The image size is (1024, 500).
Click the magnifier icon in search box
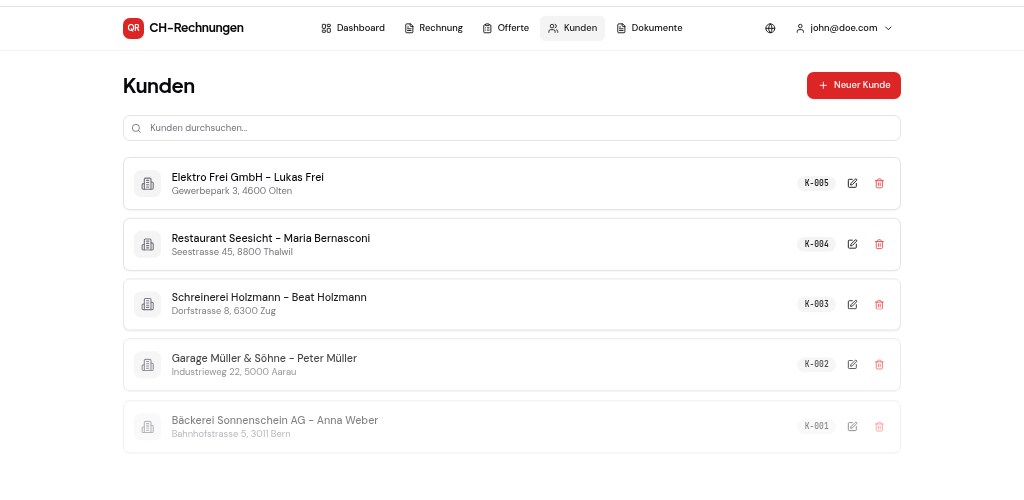136,129
